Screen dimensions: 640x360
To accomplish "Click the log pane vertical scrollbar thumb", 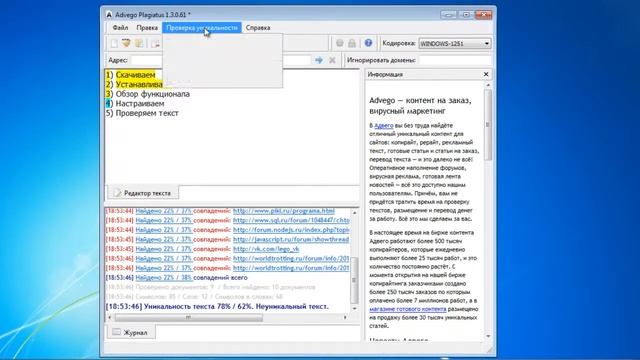I will click(x=354, y=280).
